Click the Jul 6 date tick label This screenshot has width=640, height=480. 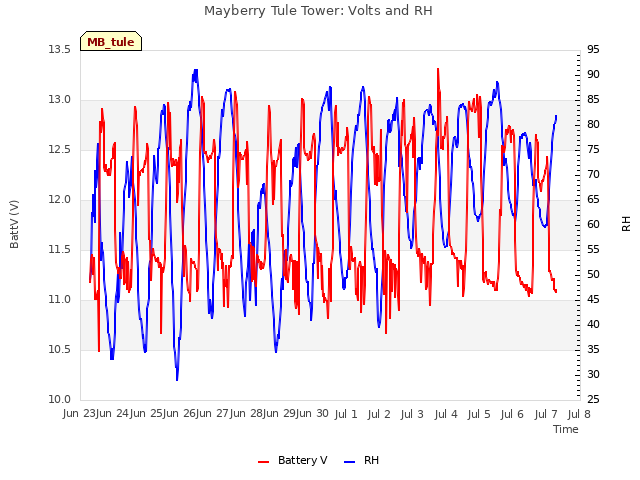click(512, 414)
